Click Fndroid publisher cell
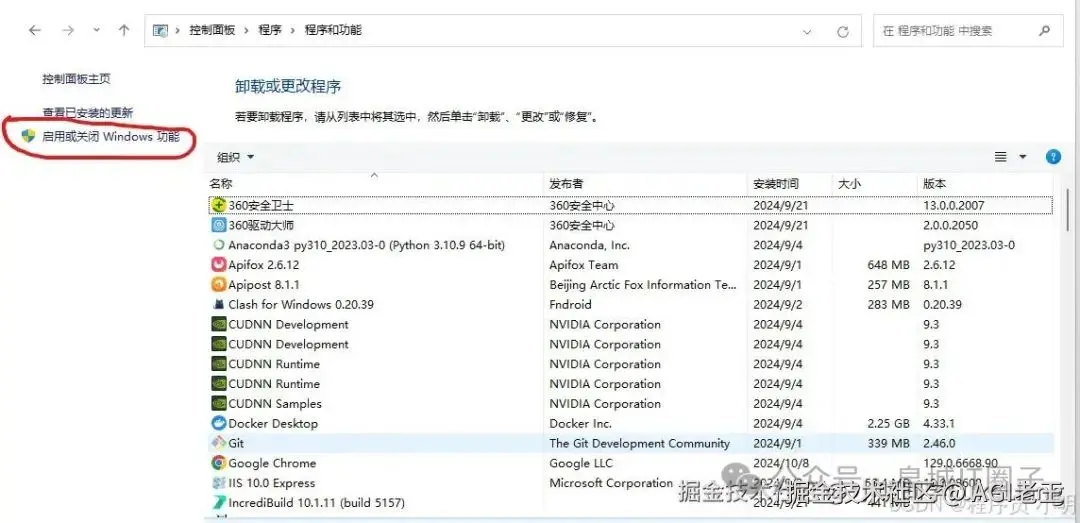1080x523 pixels. (570, 304)
